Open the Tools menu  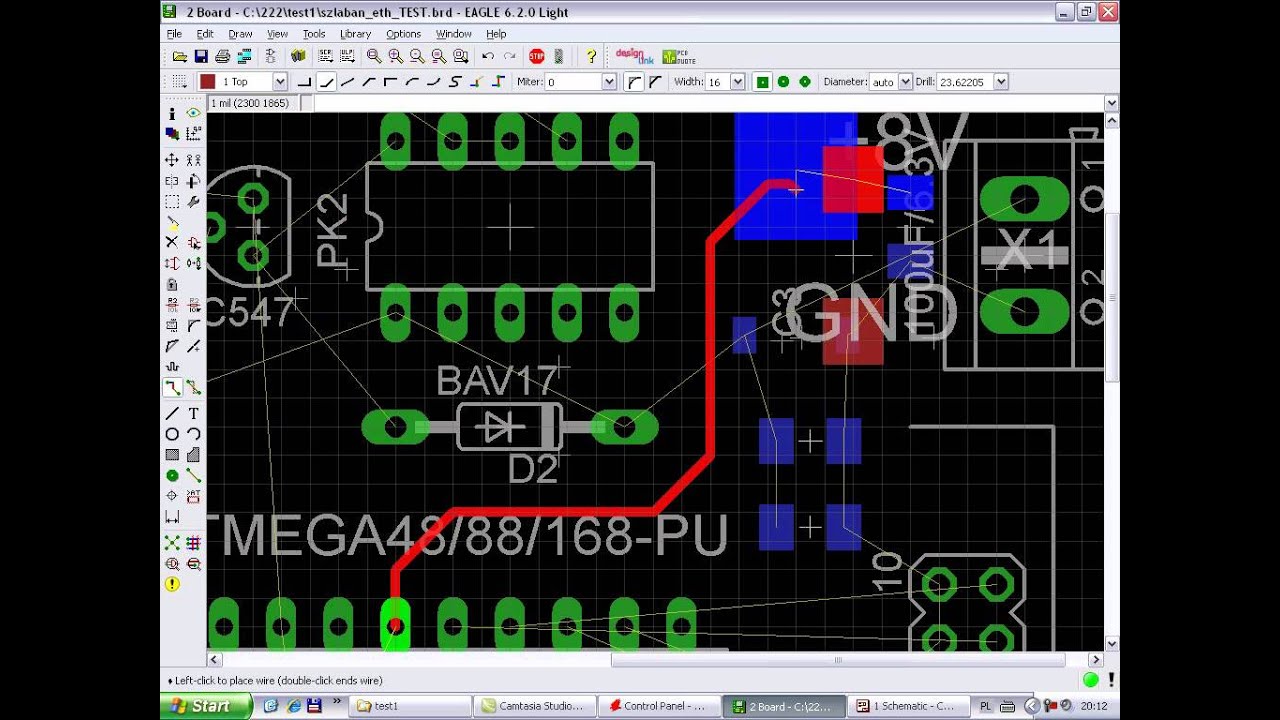(x=314, y=34)
